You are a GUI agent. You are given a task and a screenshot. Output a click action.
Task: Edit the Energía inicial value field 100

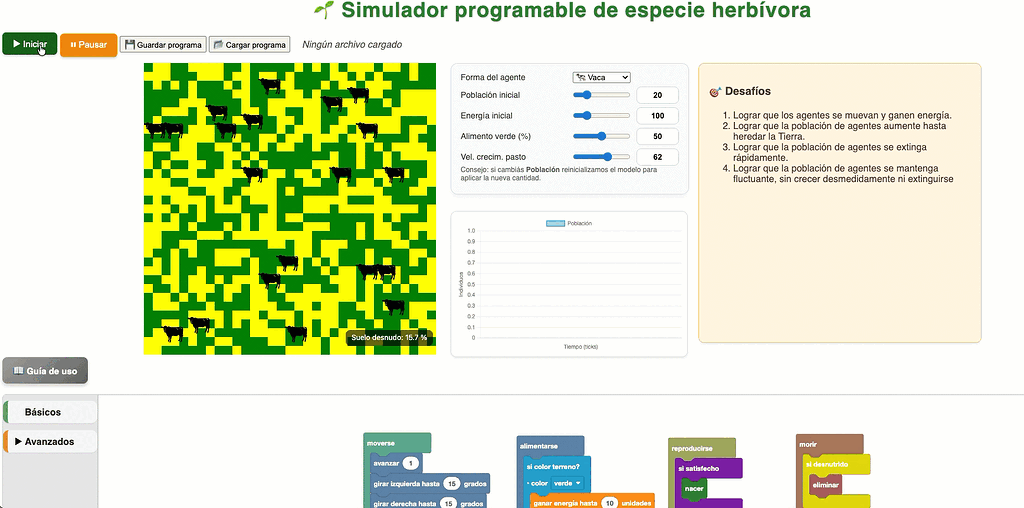point(657,116)
